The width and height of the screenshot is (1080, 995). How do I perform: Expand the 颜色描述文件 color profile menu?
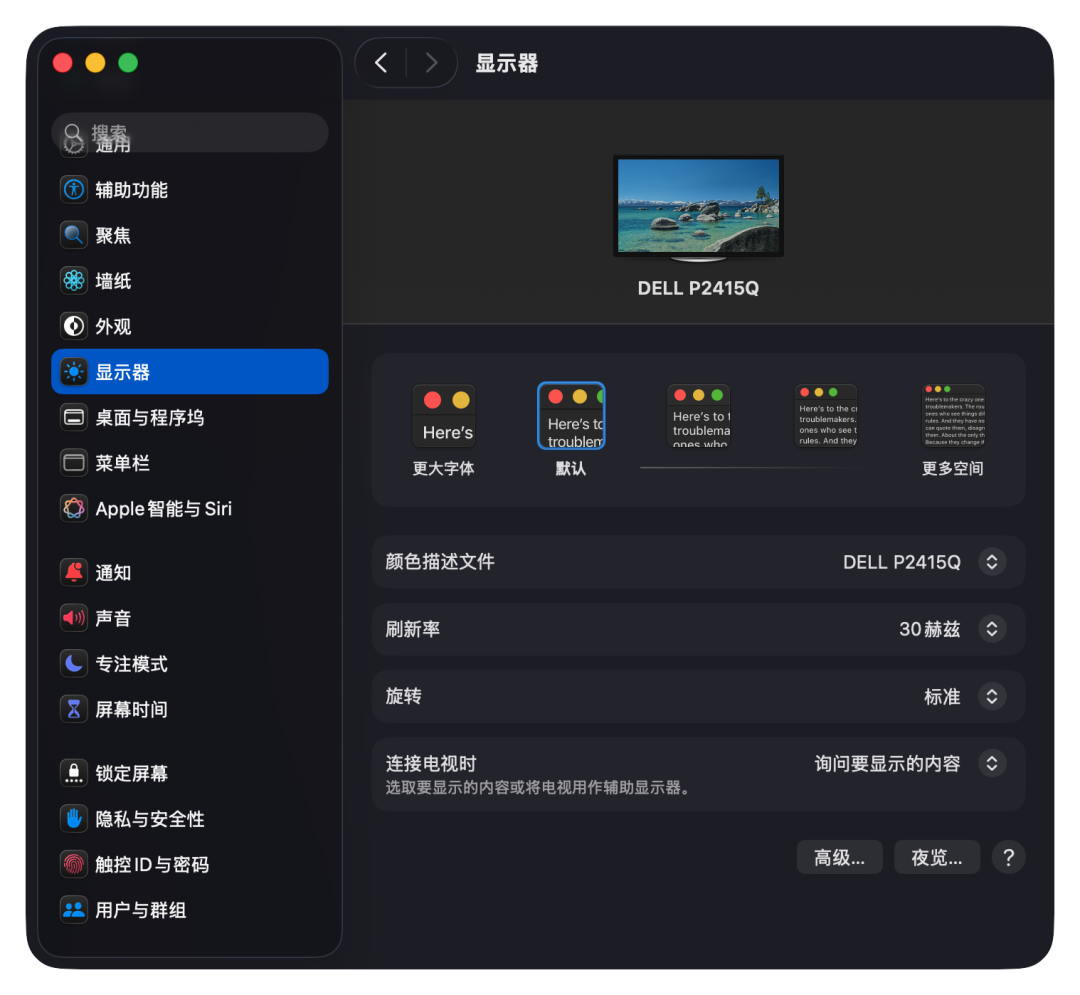point(991,562)
